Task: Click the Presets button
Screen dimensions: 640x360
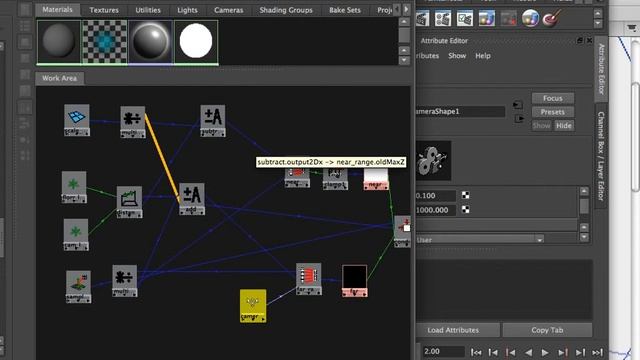Action: point(553,112)
